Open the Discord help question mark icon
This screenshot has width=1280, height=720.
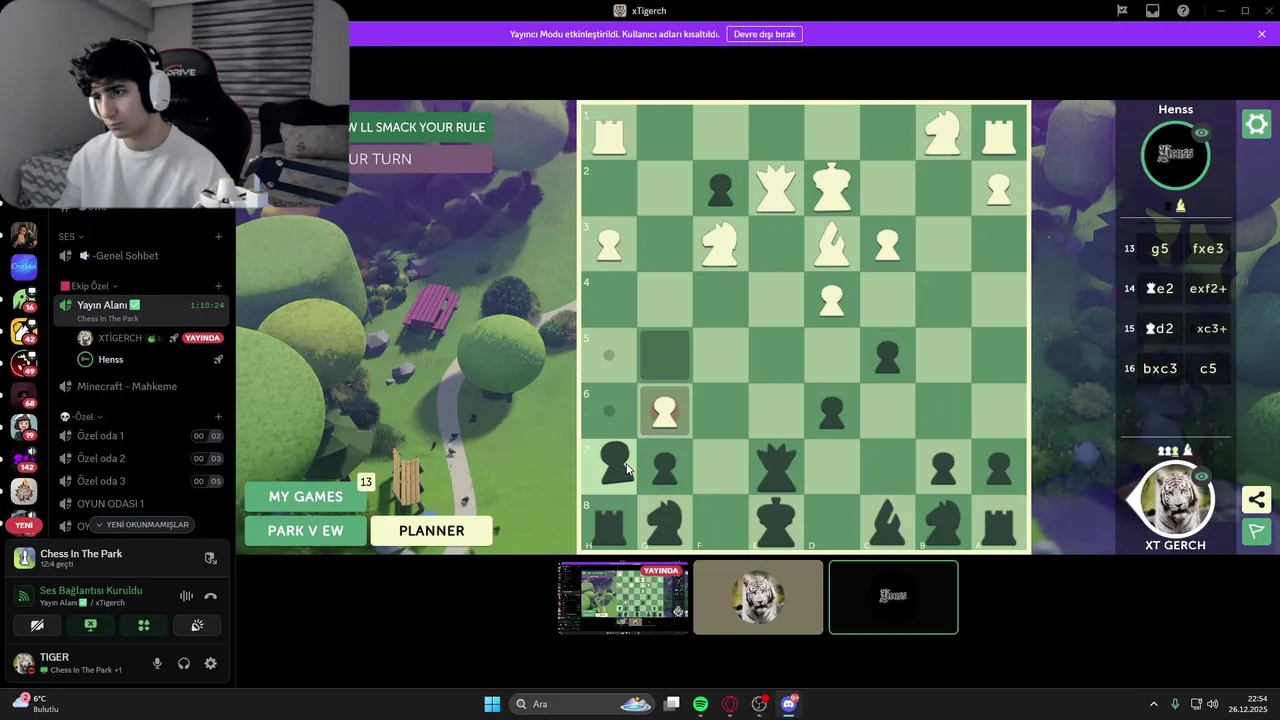pyautogui.click(x=1183, y=11)
